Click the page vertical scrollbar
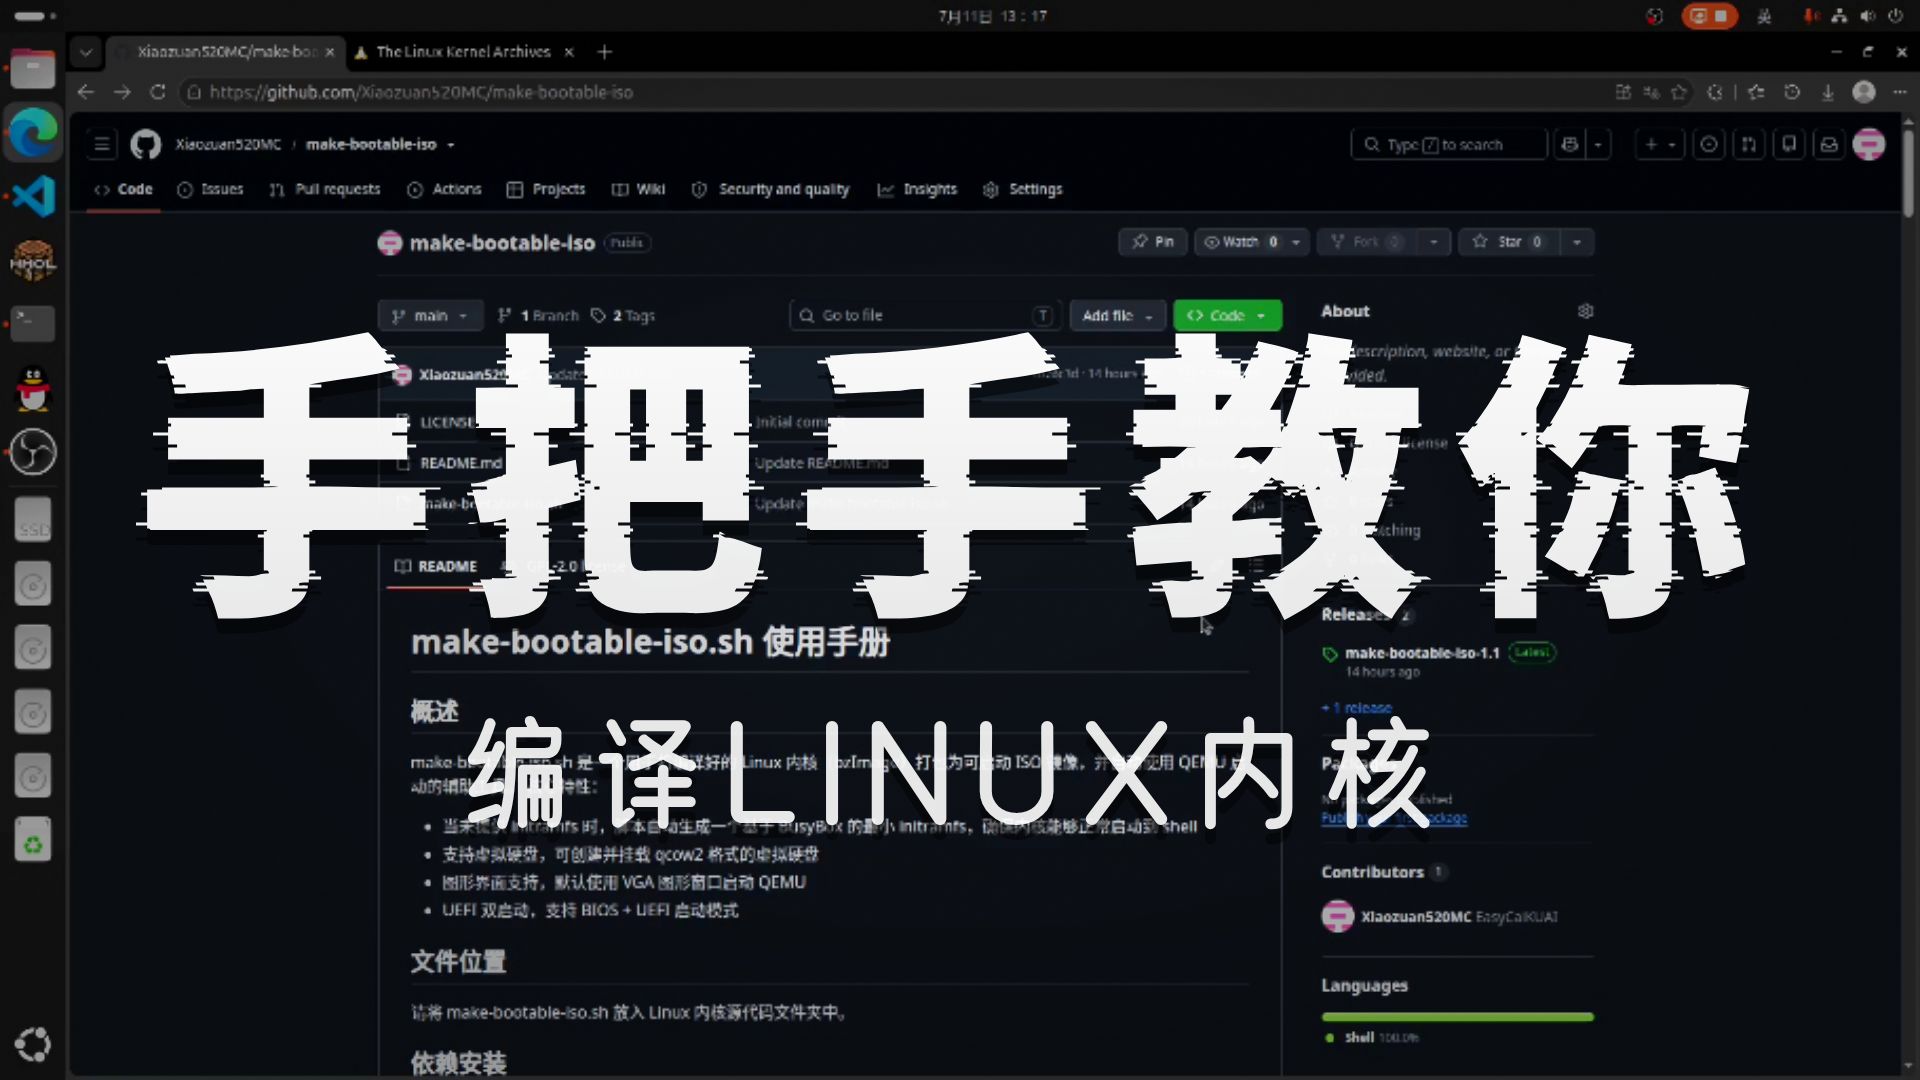 coord(1908,172)
